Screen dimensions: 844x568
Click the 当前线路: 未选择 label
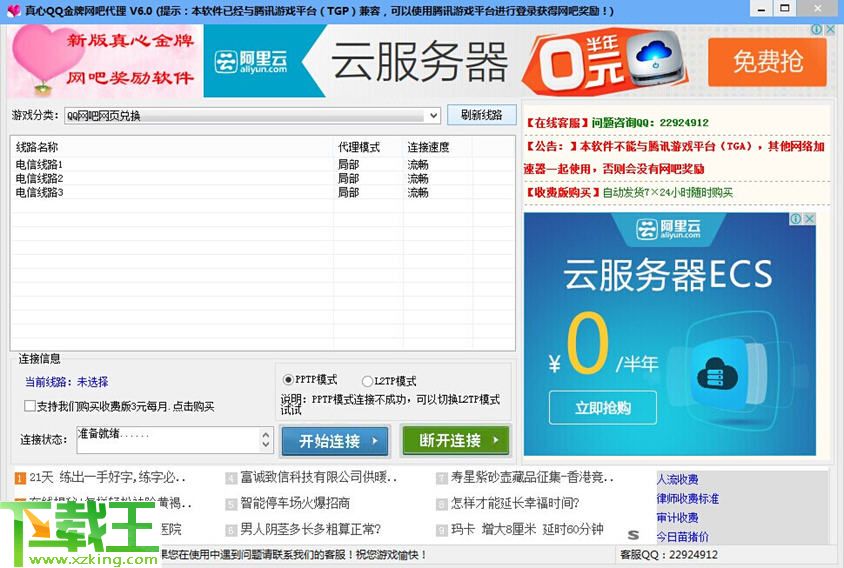(x=66, y=382)
